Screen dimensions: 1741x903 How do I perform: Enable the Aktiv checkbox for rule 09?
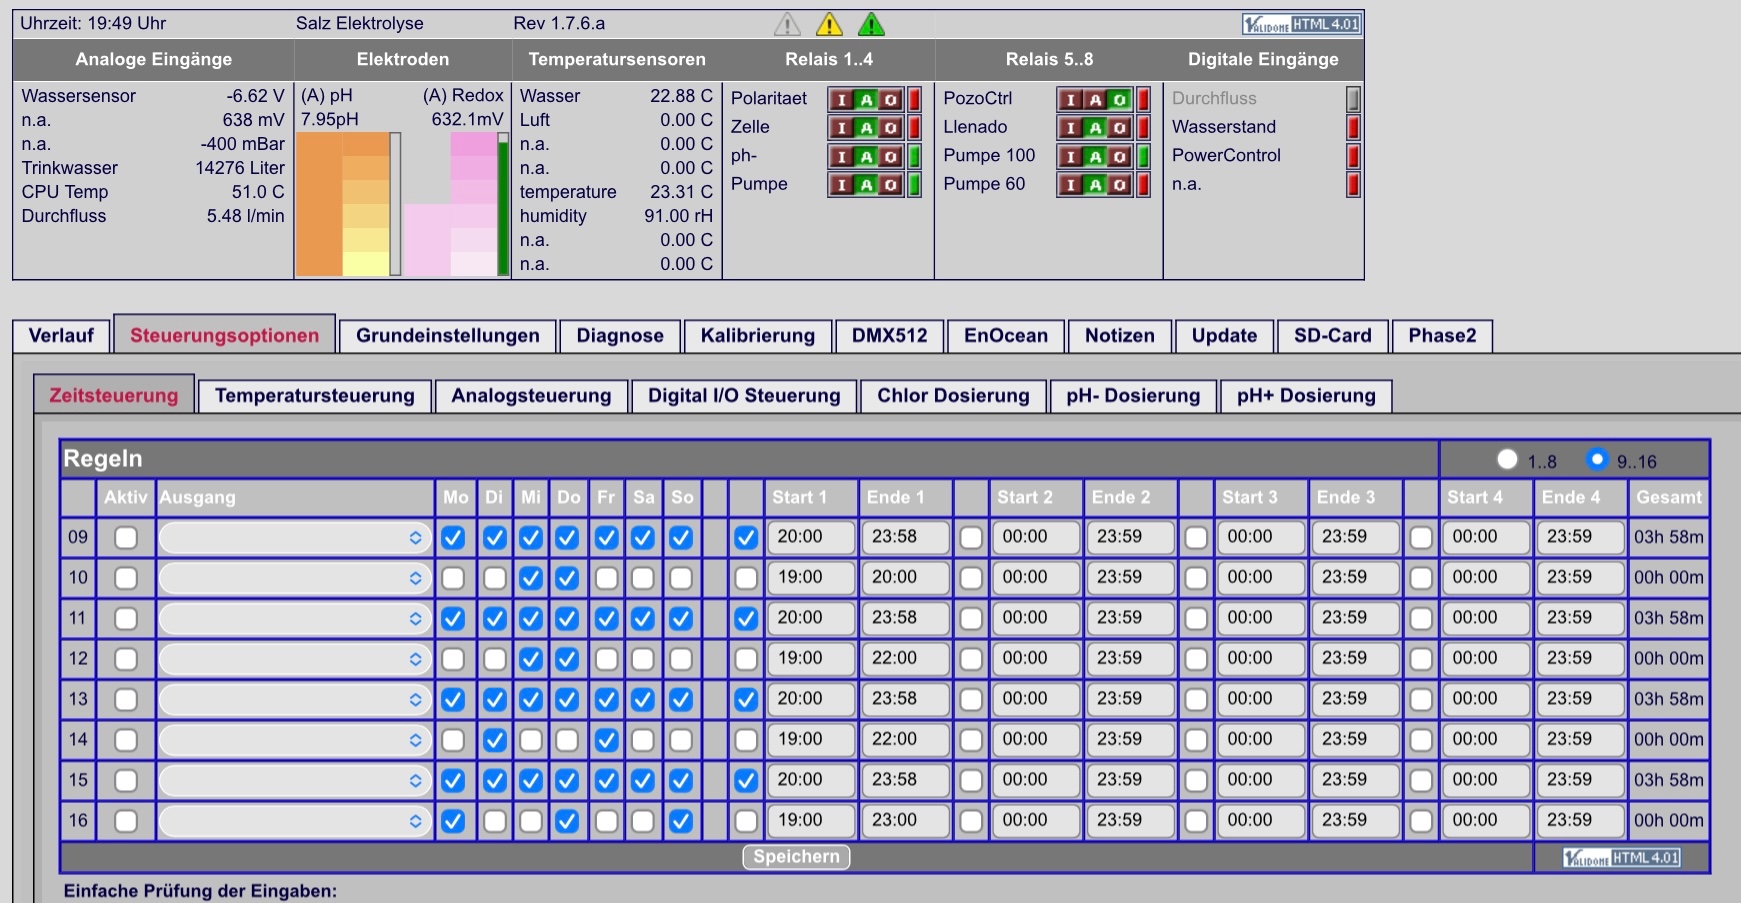pos(126,538)
